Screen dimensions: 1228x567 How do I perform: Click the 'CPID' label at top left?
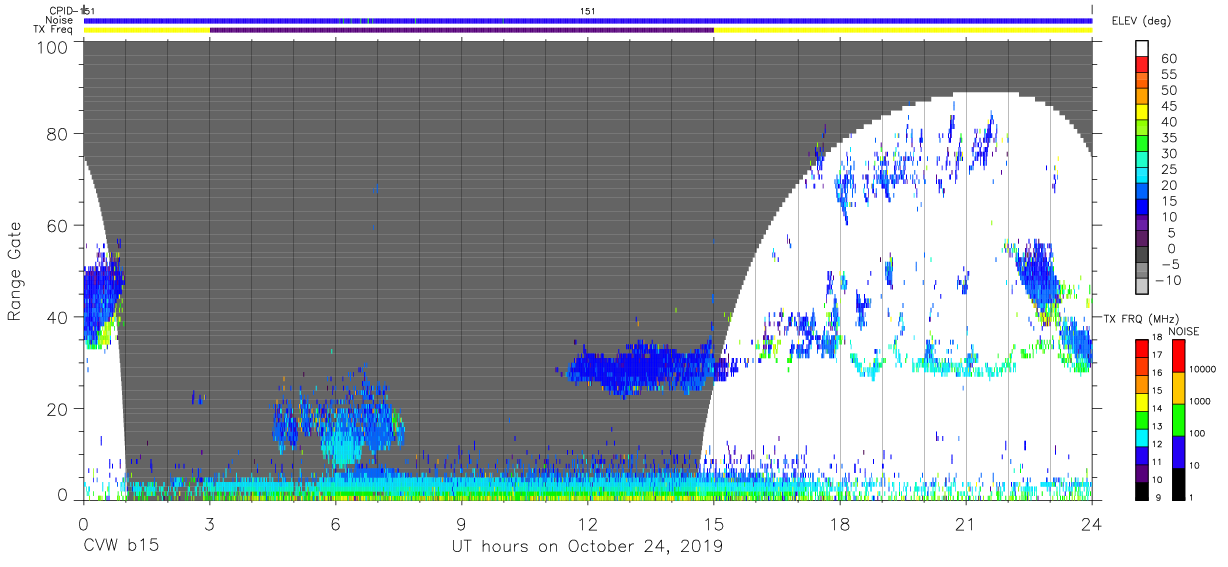tap(61, 10)
